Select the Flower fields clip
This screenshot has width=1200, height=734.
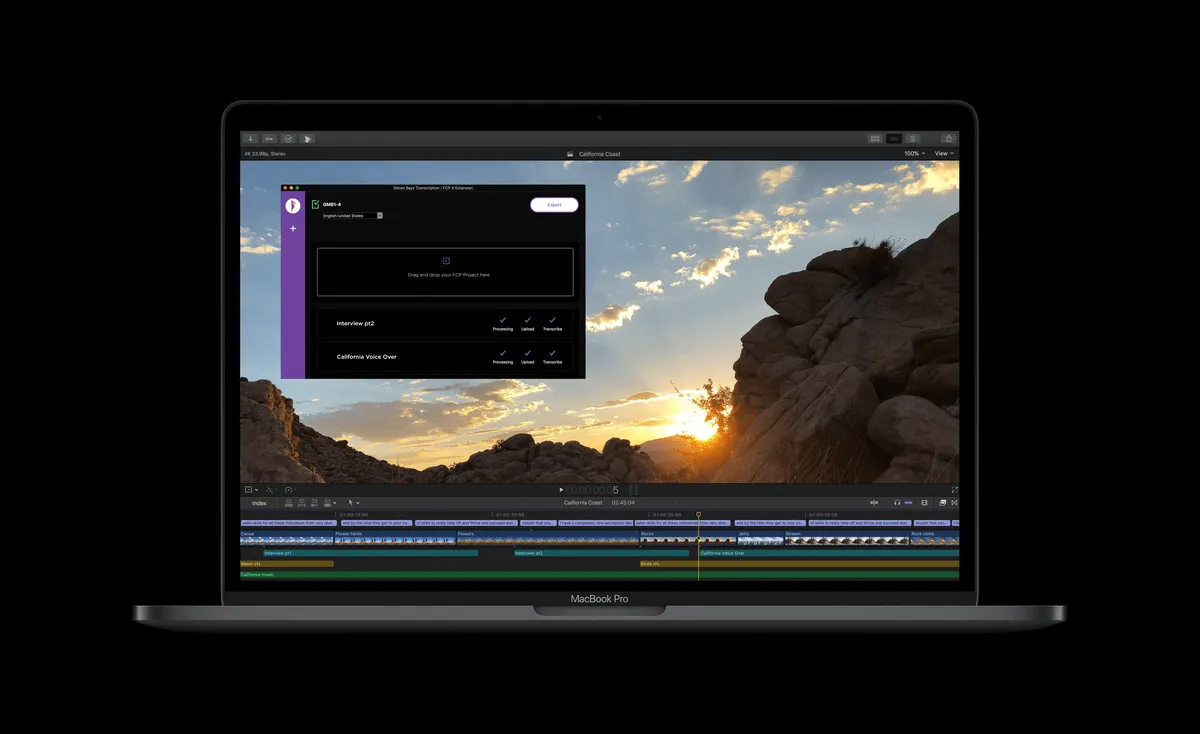tap(395, 538)
